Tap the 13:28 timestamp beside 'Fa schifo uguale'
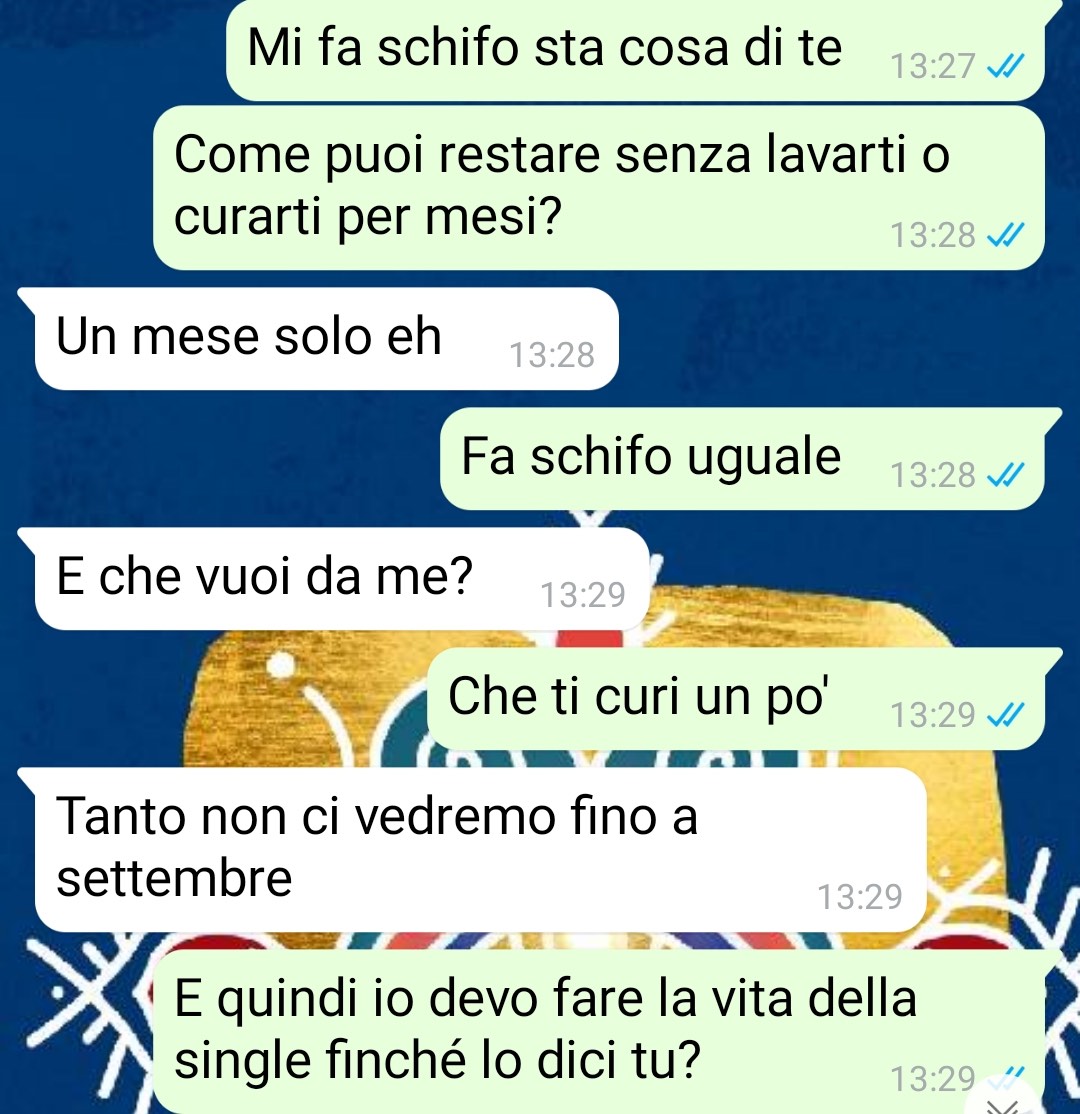This screenshot has height=1114, width=1080. point(932,475)
